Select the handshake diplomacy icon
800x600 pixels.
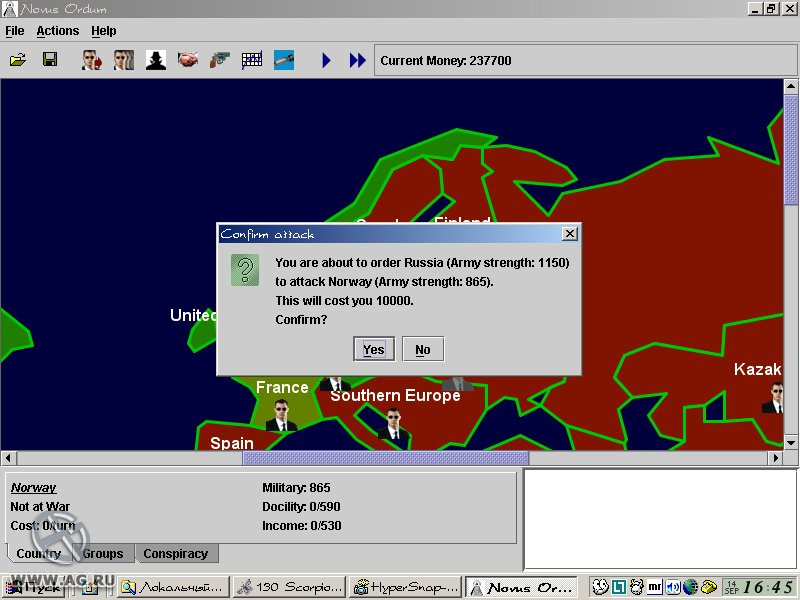[188, 60]
